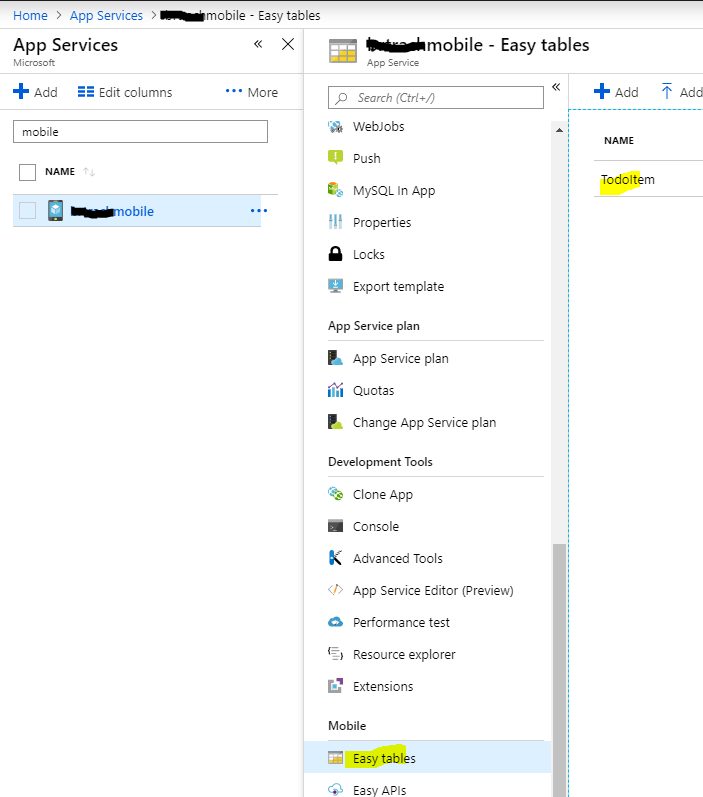Collapse the resource menu with double chevron
This screenshot has width=703, height=797.
tap(556, 87)
